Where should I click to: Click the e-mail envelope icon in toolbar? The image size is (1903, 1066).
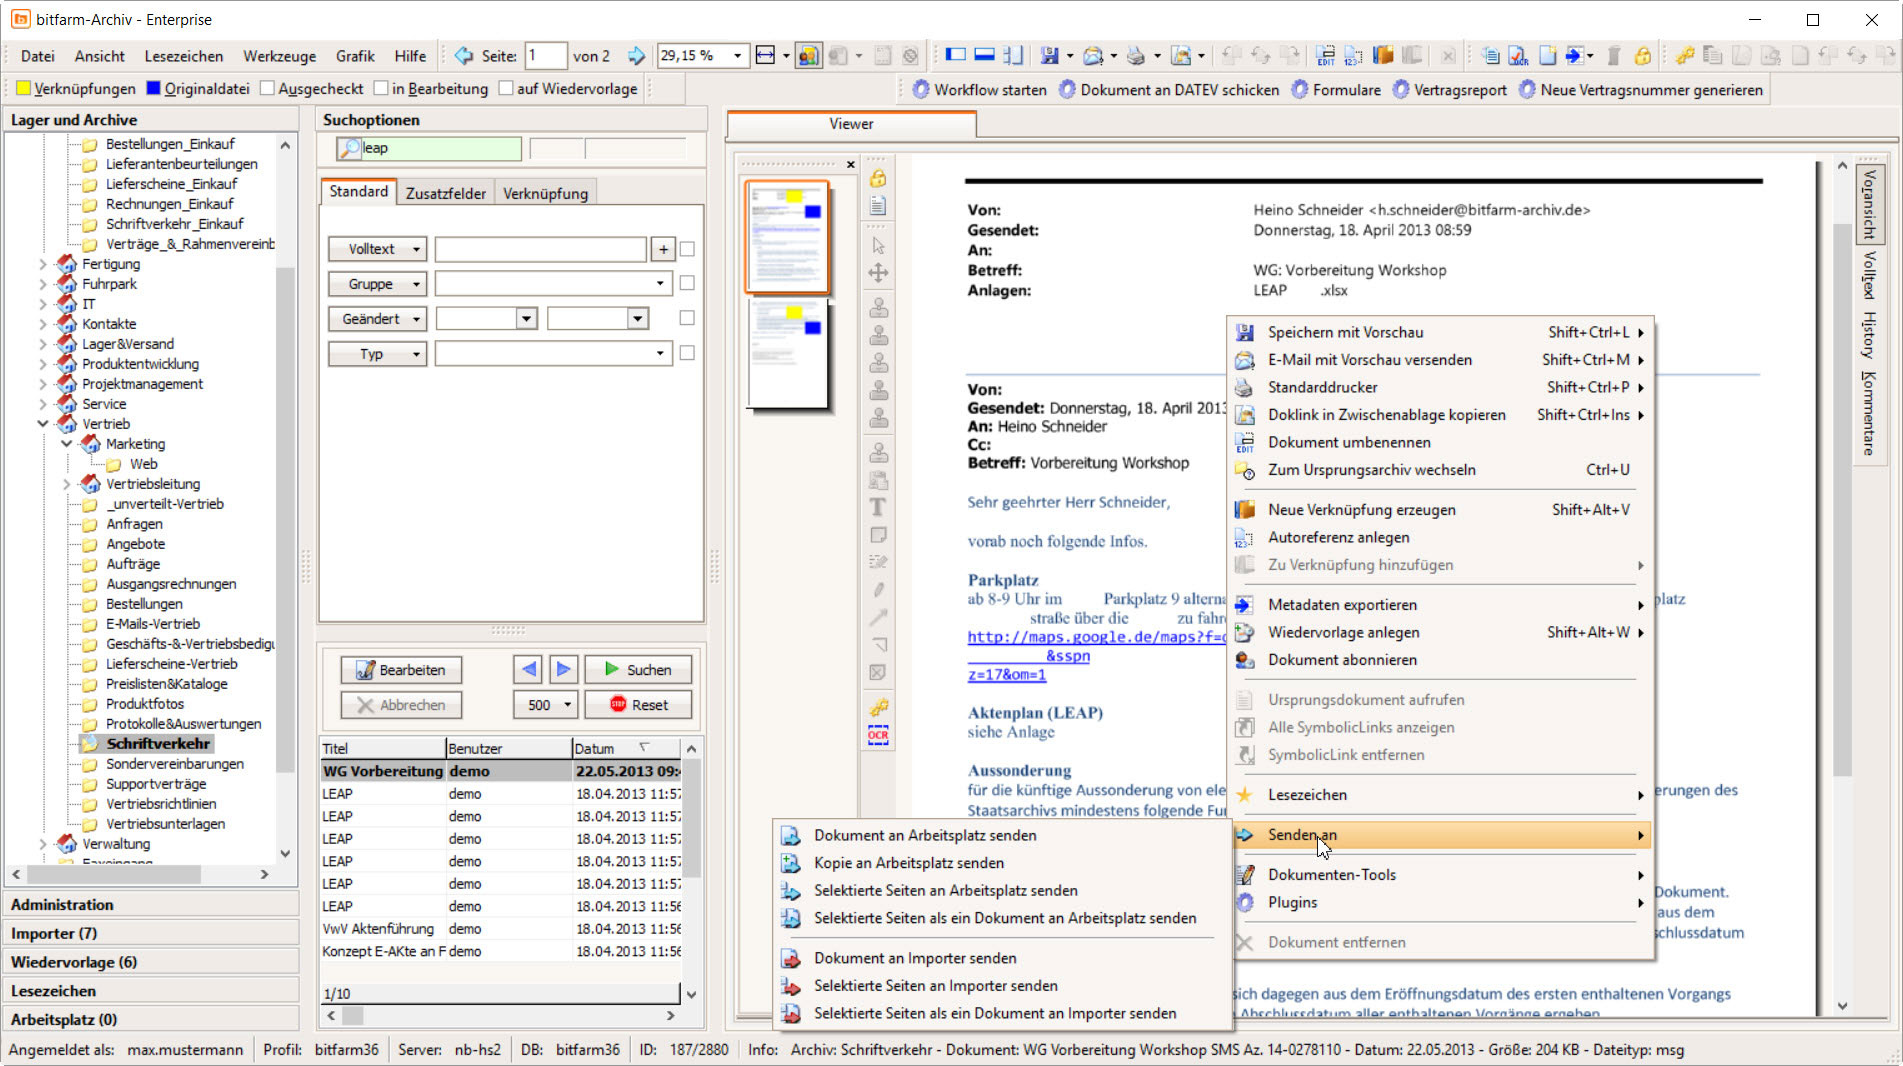tap(1093, 56)
